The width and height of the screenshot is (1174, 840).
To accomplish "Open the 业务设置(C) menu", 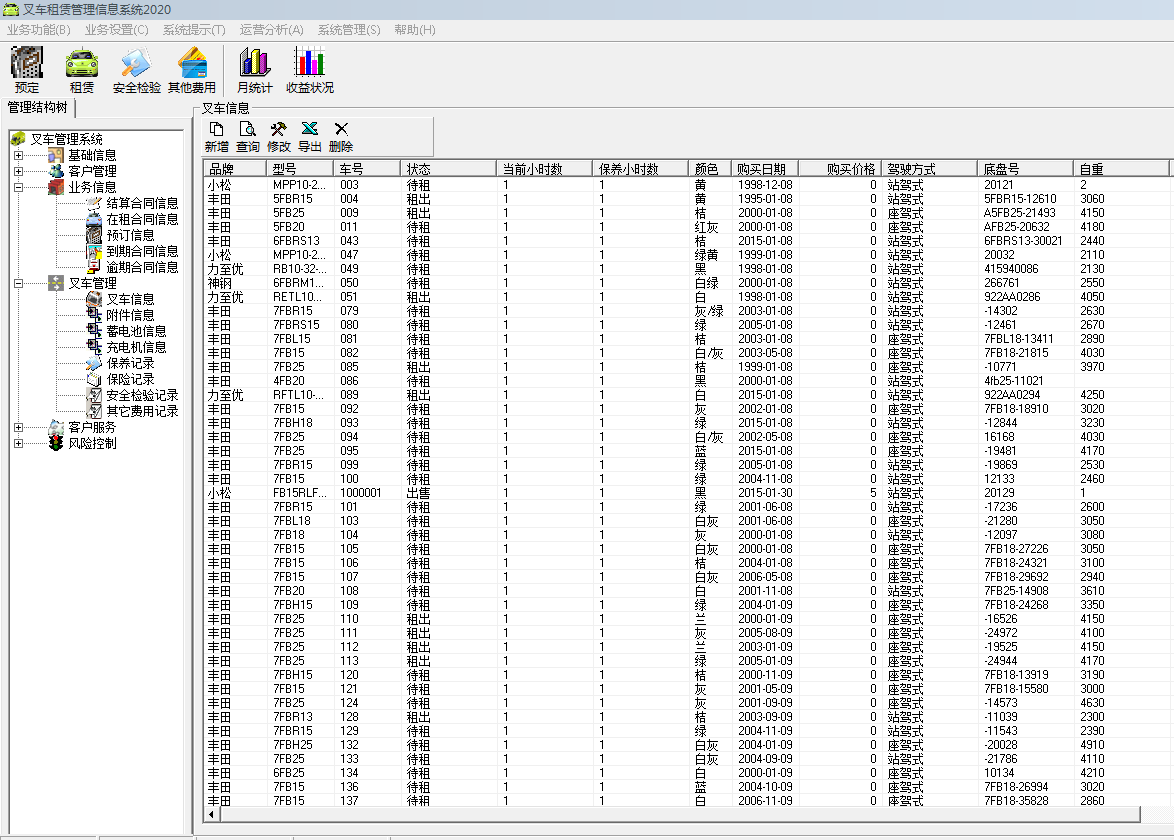I will click(116, 30).
